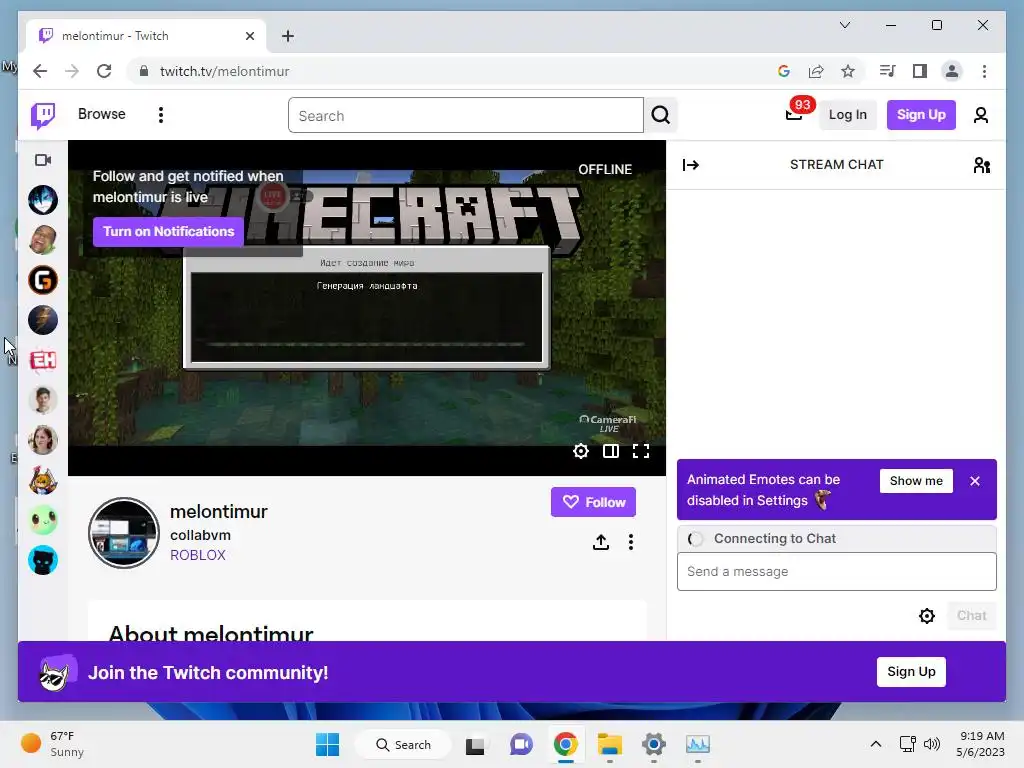Expand the tab search chevron
Viewport: 1024px width, 768px height.
click(x=844, y=25)
